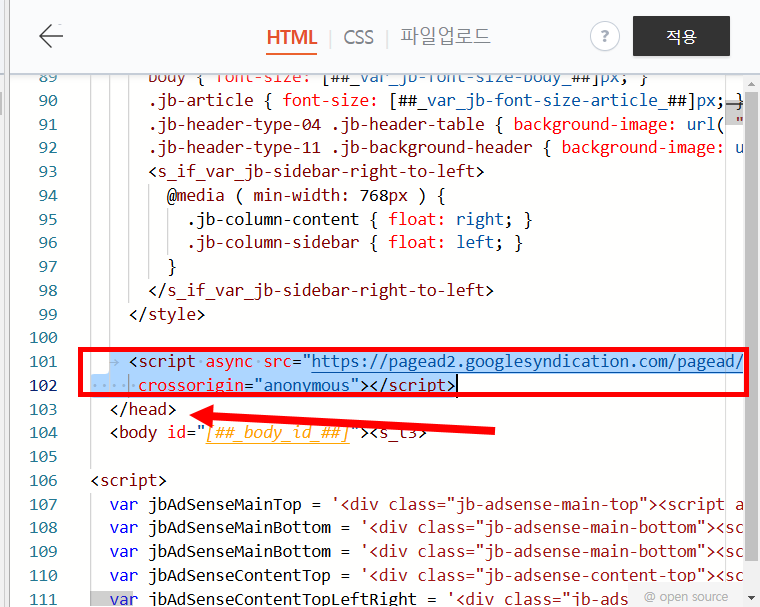Click the jbAdSenseContentTop variable name
The width and height of the screenshot is (760, 607).
tap(239, 575)
